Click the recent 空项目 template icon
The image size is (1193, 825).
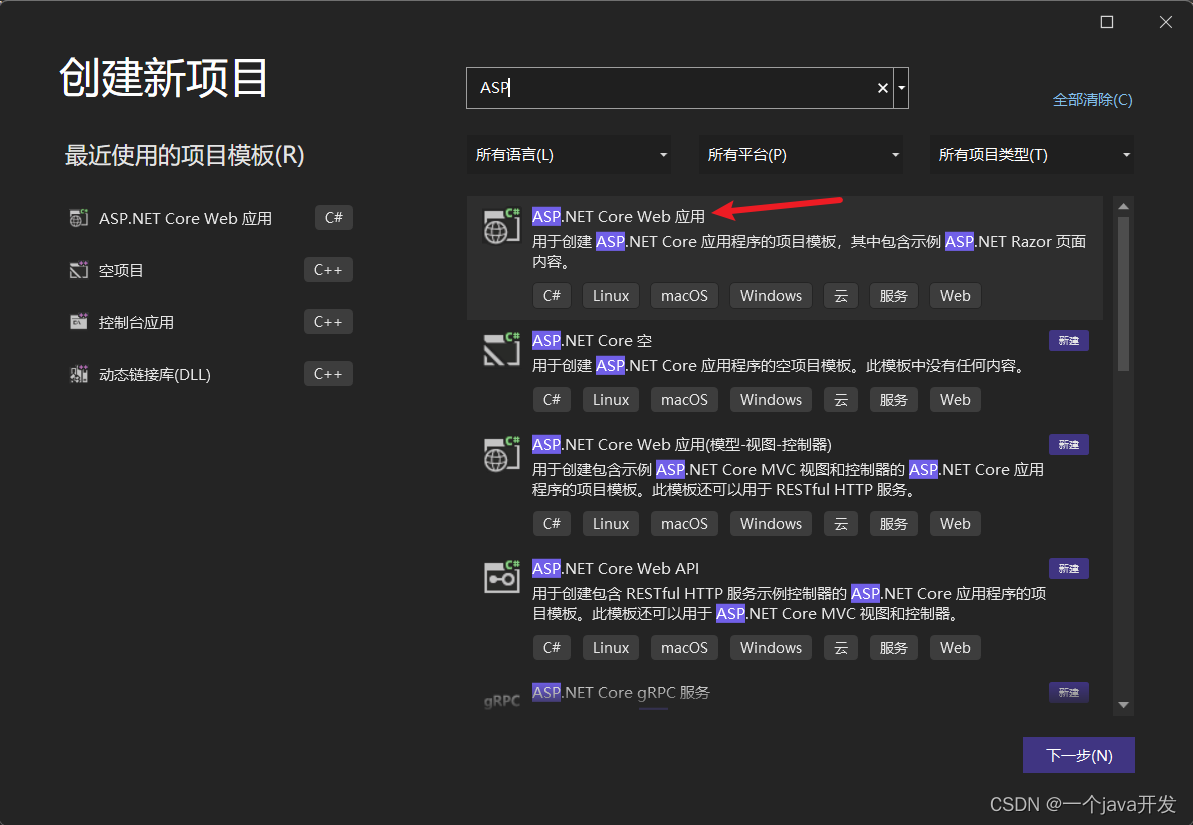click(78, 270)
